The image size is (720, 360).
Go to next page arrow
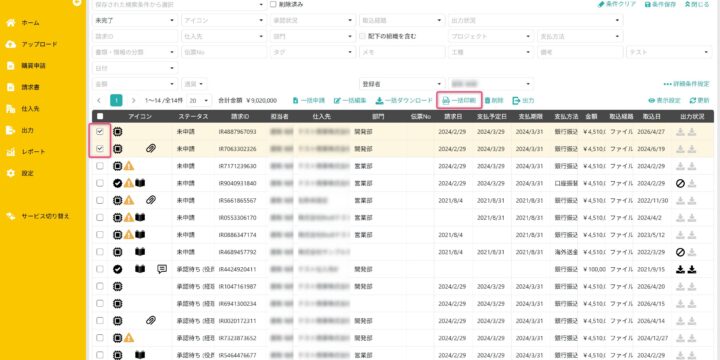coord(134,101)
